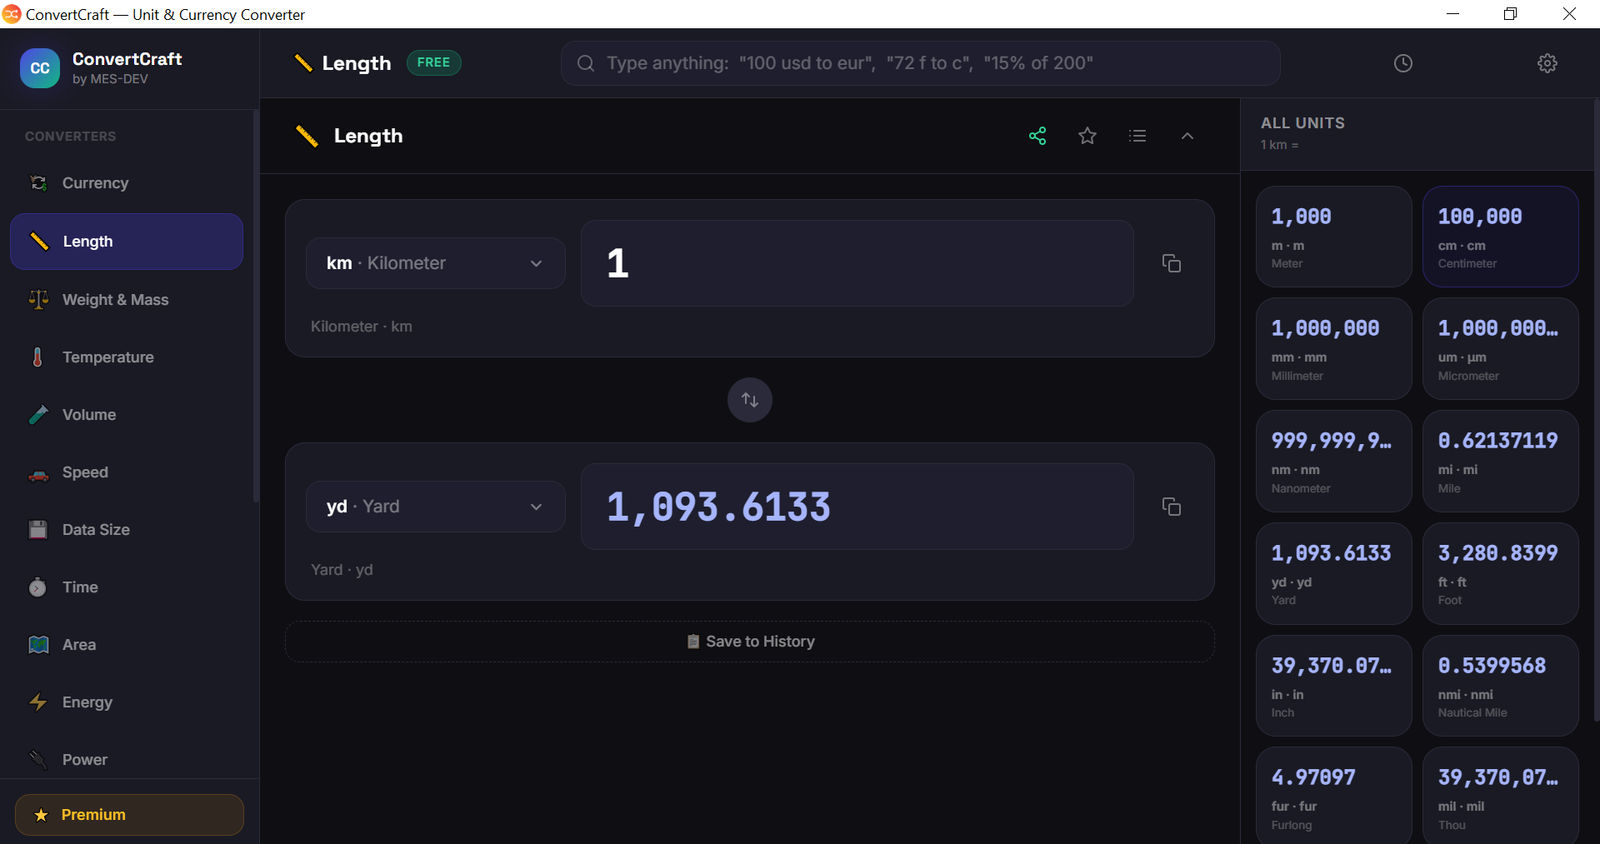
Task: Click the yard result output field
Action: pos(857,507)
